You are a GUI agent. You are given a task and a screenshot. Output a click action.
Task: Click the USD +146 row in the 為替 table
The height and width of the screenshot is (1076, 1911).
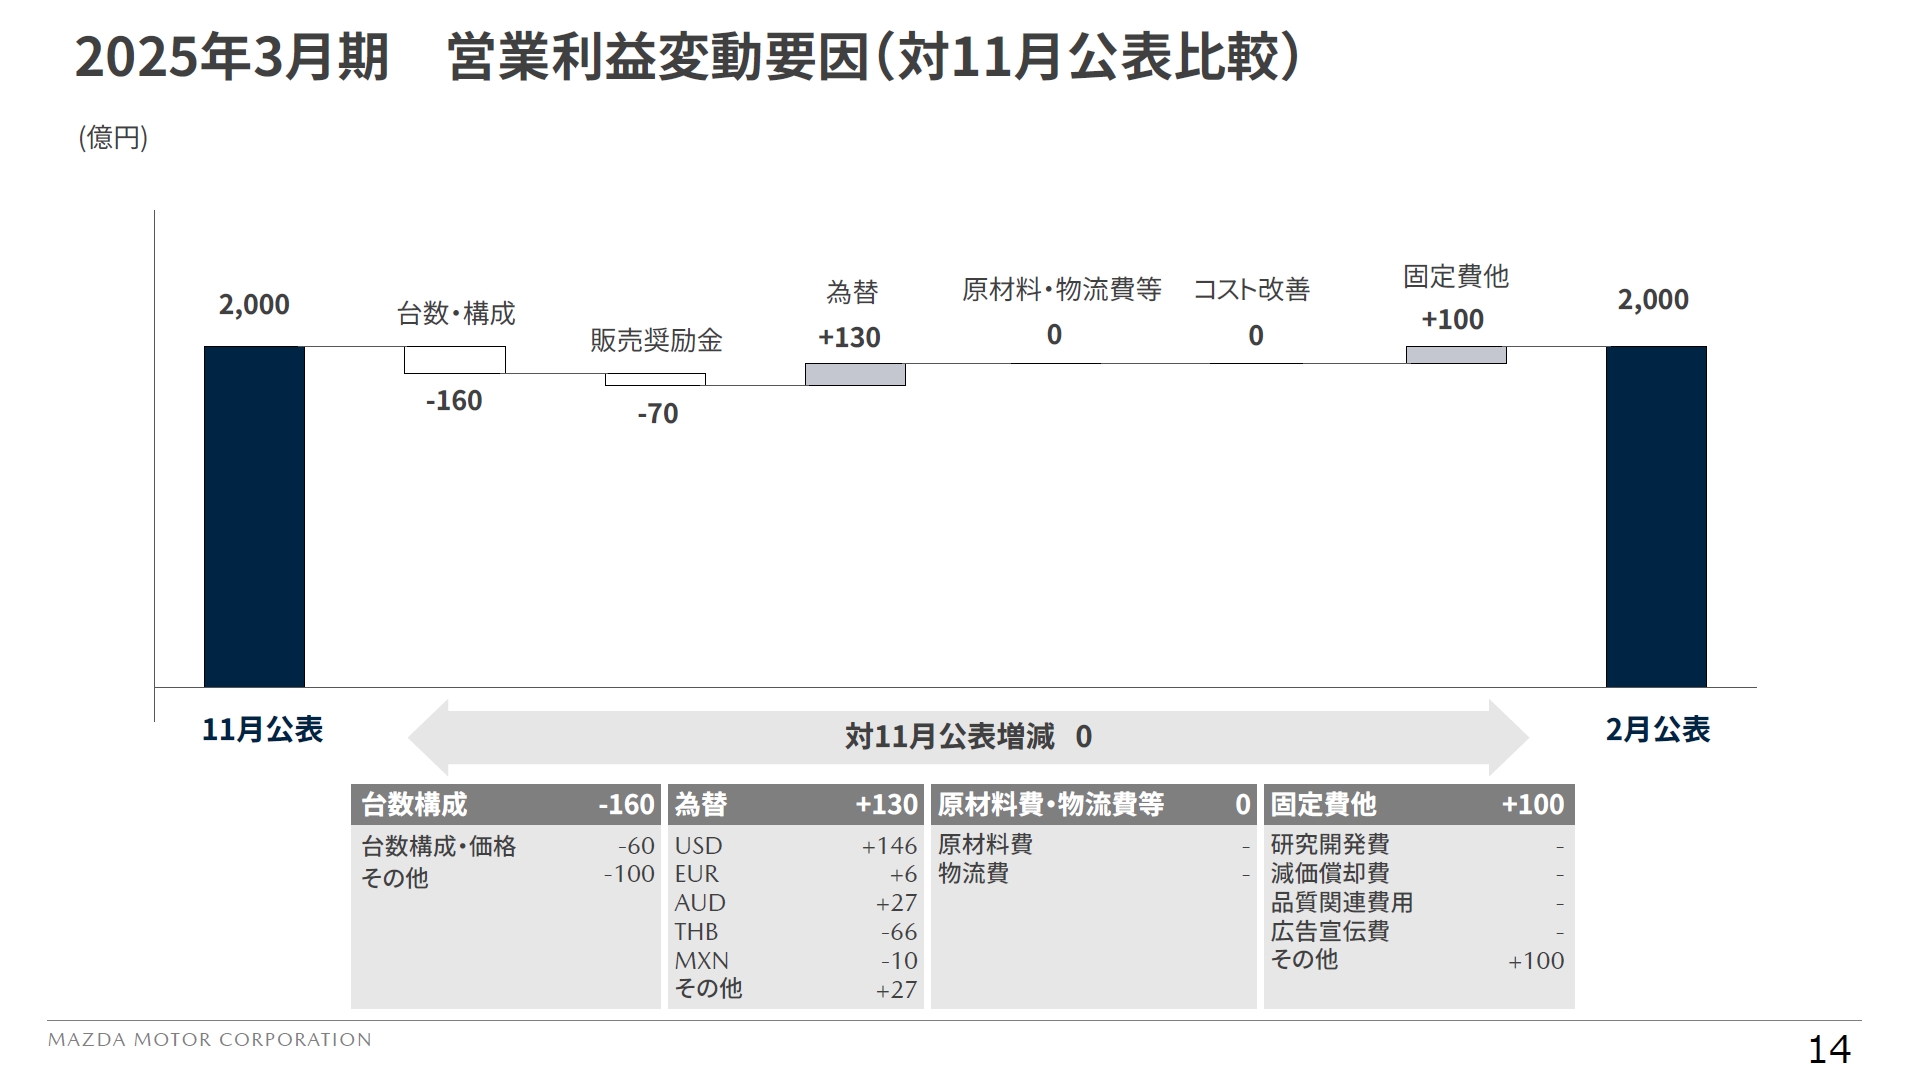(795, 845)
